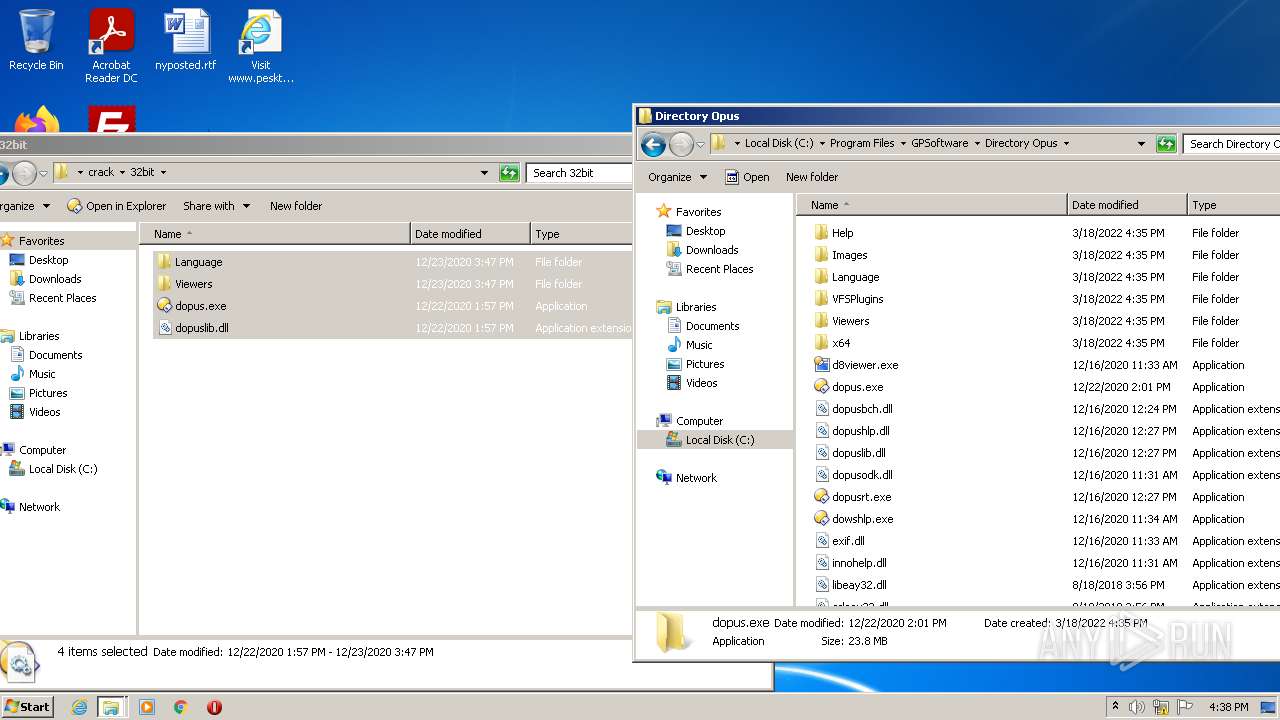Open Pictures library in Directory Opus sidebar
The image size is (1280, 720).
point(705,364)
